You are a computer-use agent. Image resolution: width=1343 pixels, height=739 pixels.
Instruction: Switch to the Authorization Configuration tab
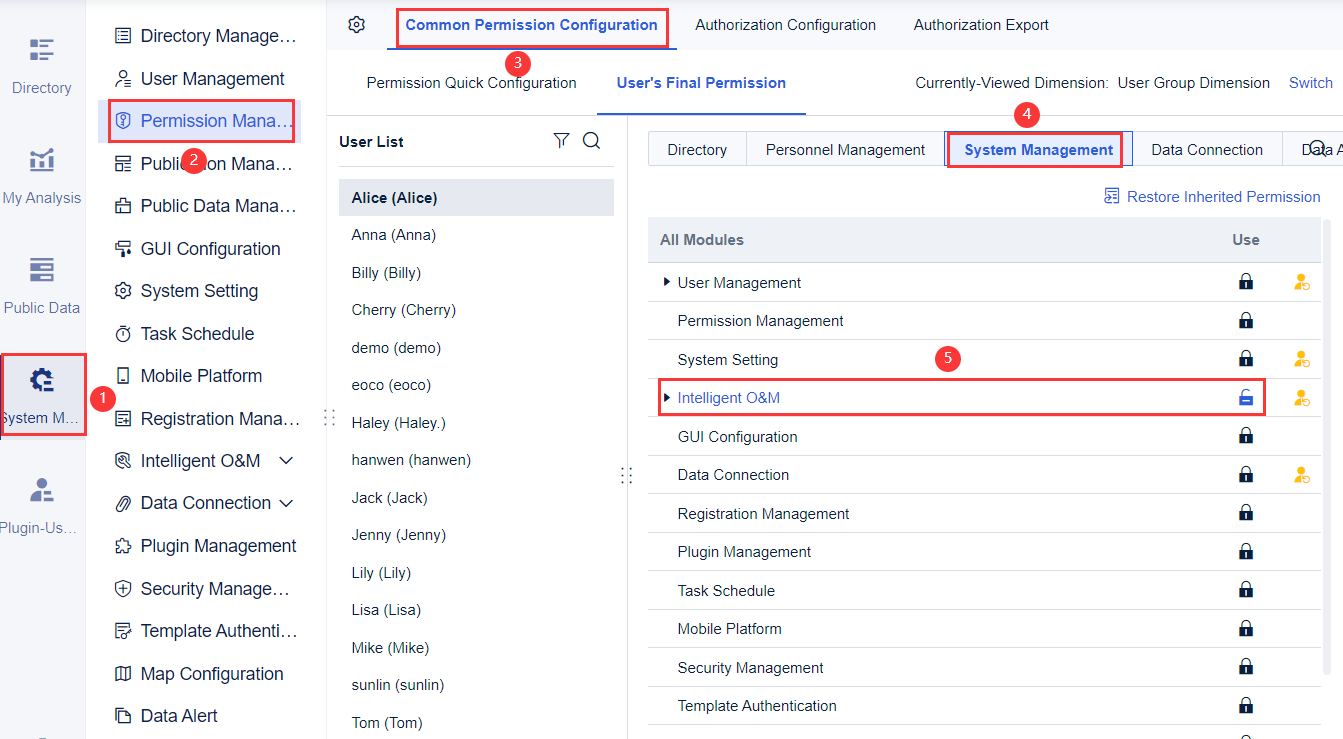point(785,24)
